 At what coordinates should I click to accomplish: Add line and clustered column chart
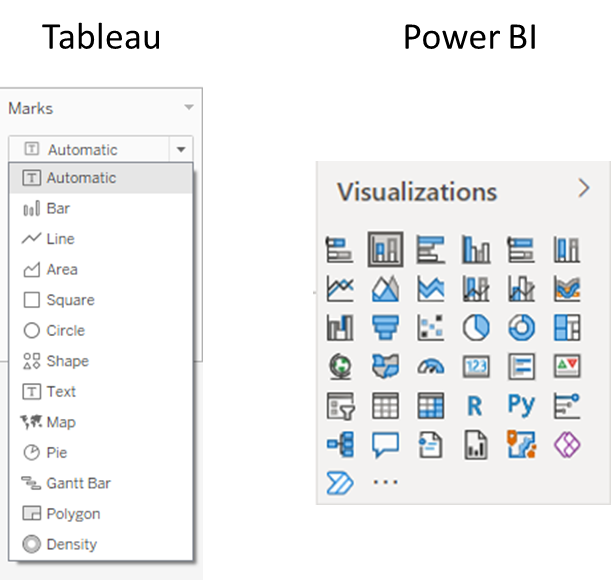point(521,288)
